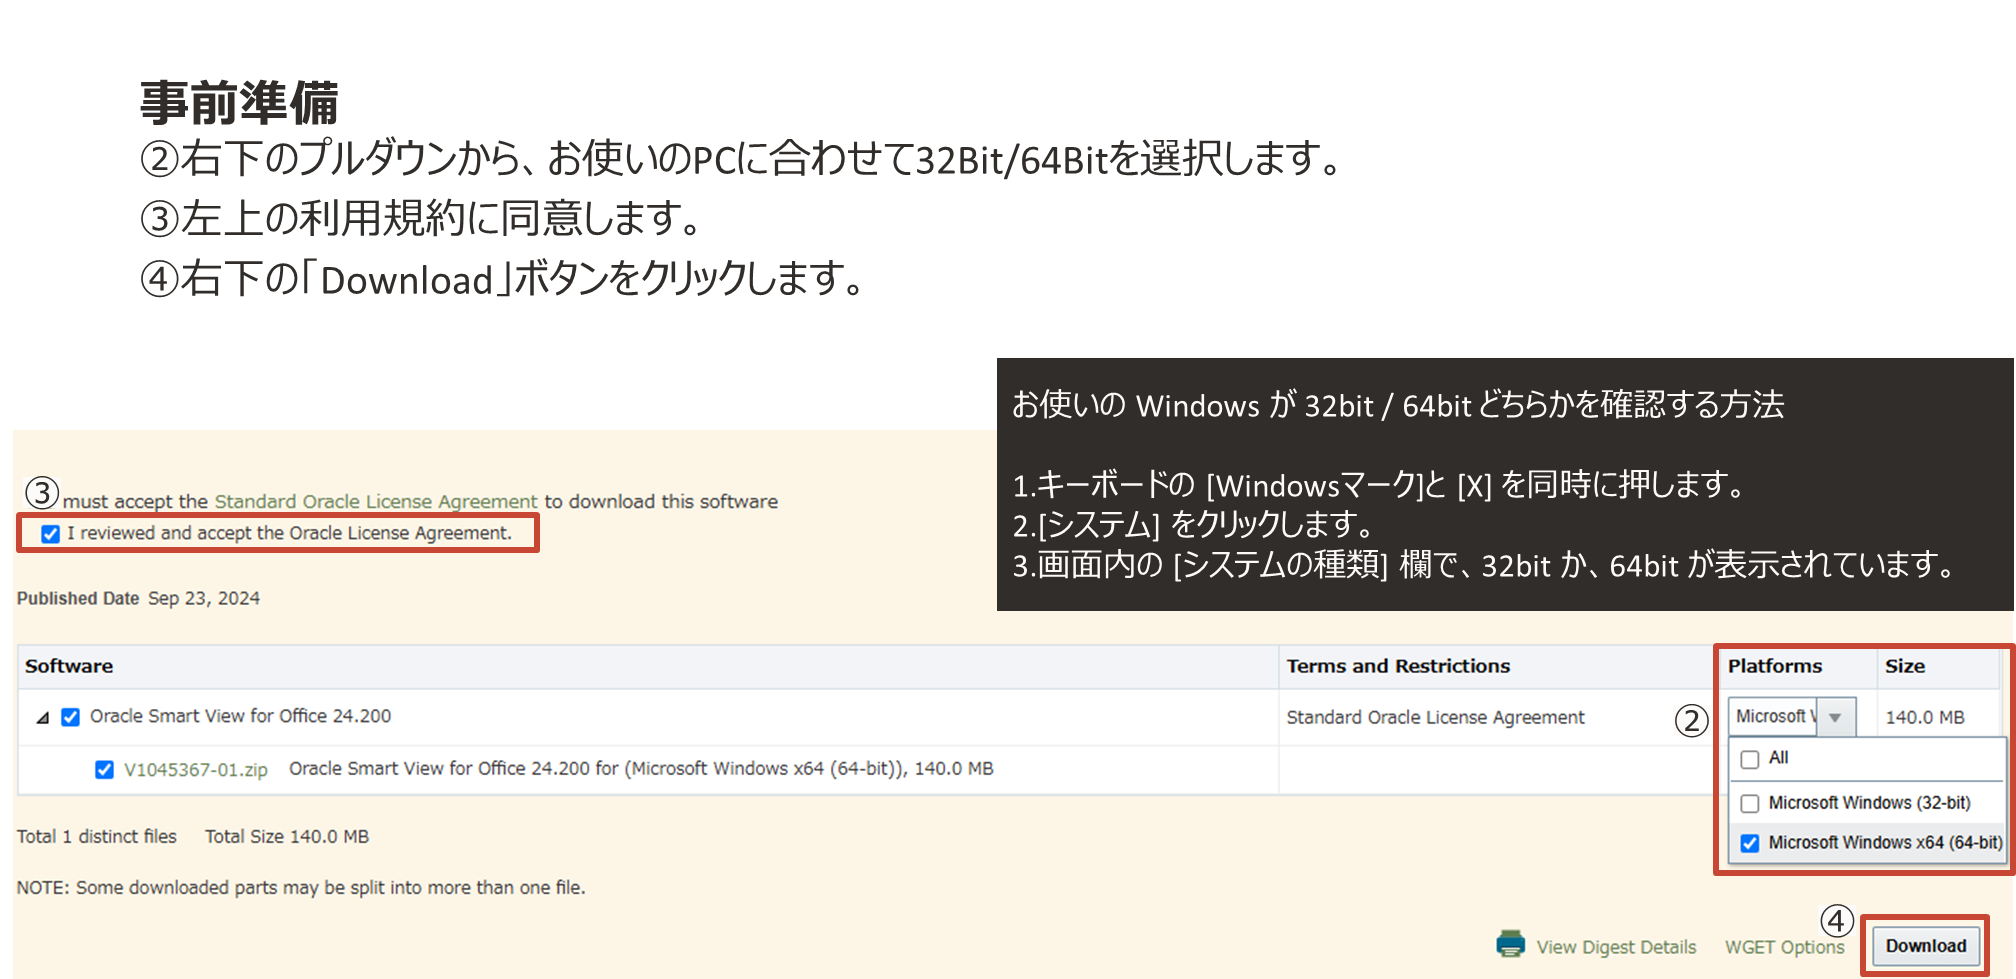
Task: Click the NOTE about split downloaded parts
Action: tap(301, 887)
